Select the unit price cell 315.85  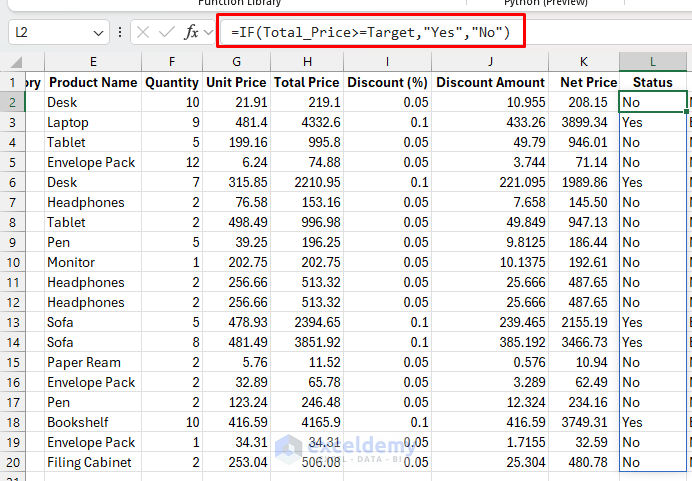[x=237, y=182]
